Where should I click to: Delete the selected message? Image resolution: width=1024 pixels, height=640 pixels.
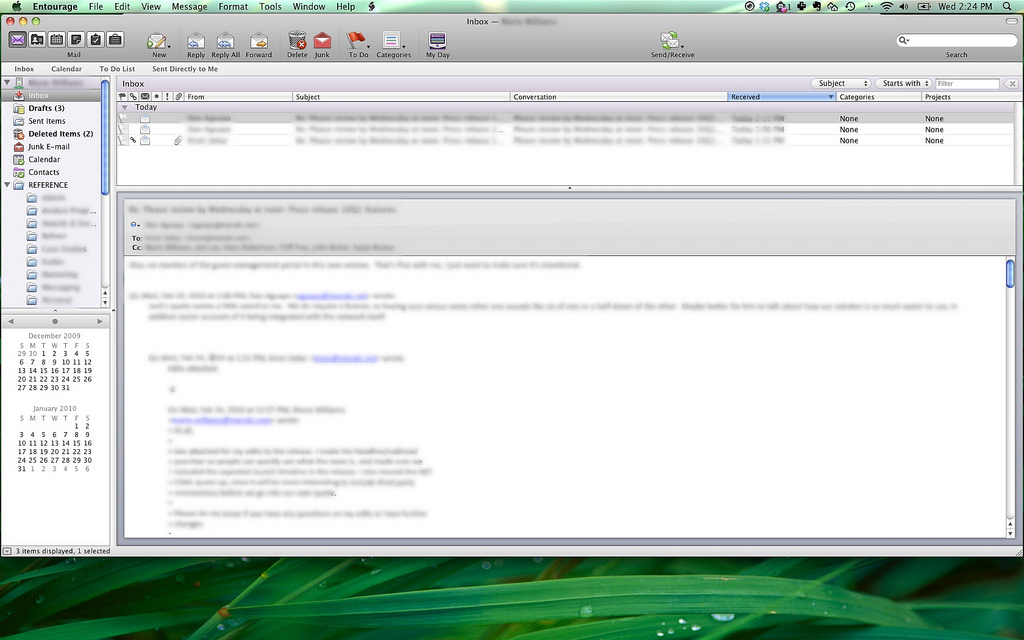click(297, 40)
